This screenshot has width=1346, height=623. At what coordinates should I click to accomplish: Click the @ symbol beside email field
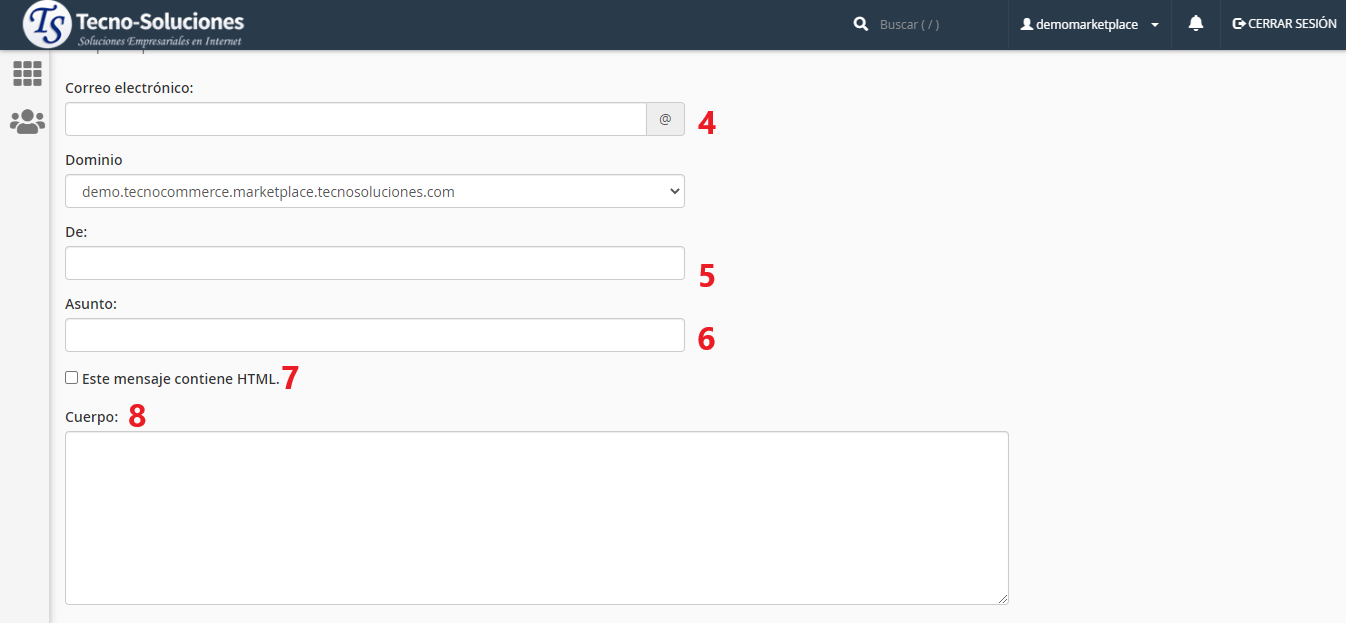click(x=665, y=119)
